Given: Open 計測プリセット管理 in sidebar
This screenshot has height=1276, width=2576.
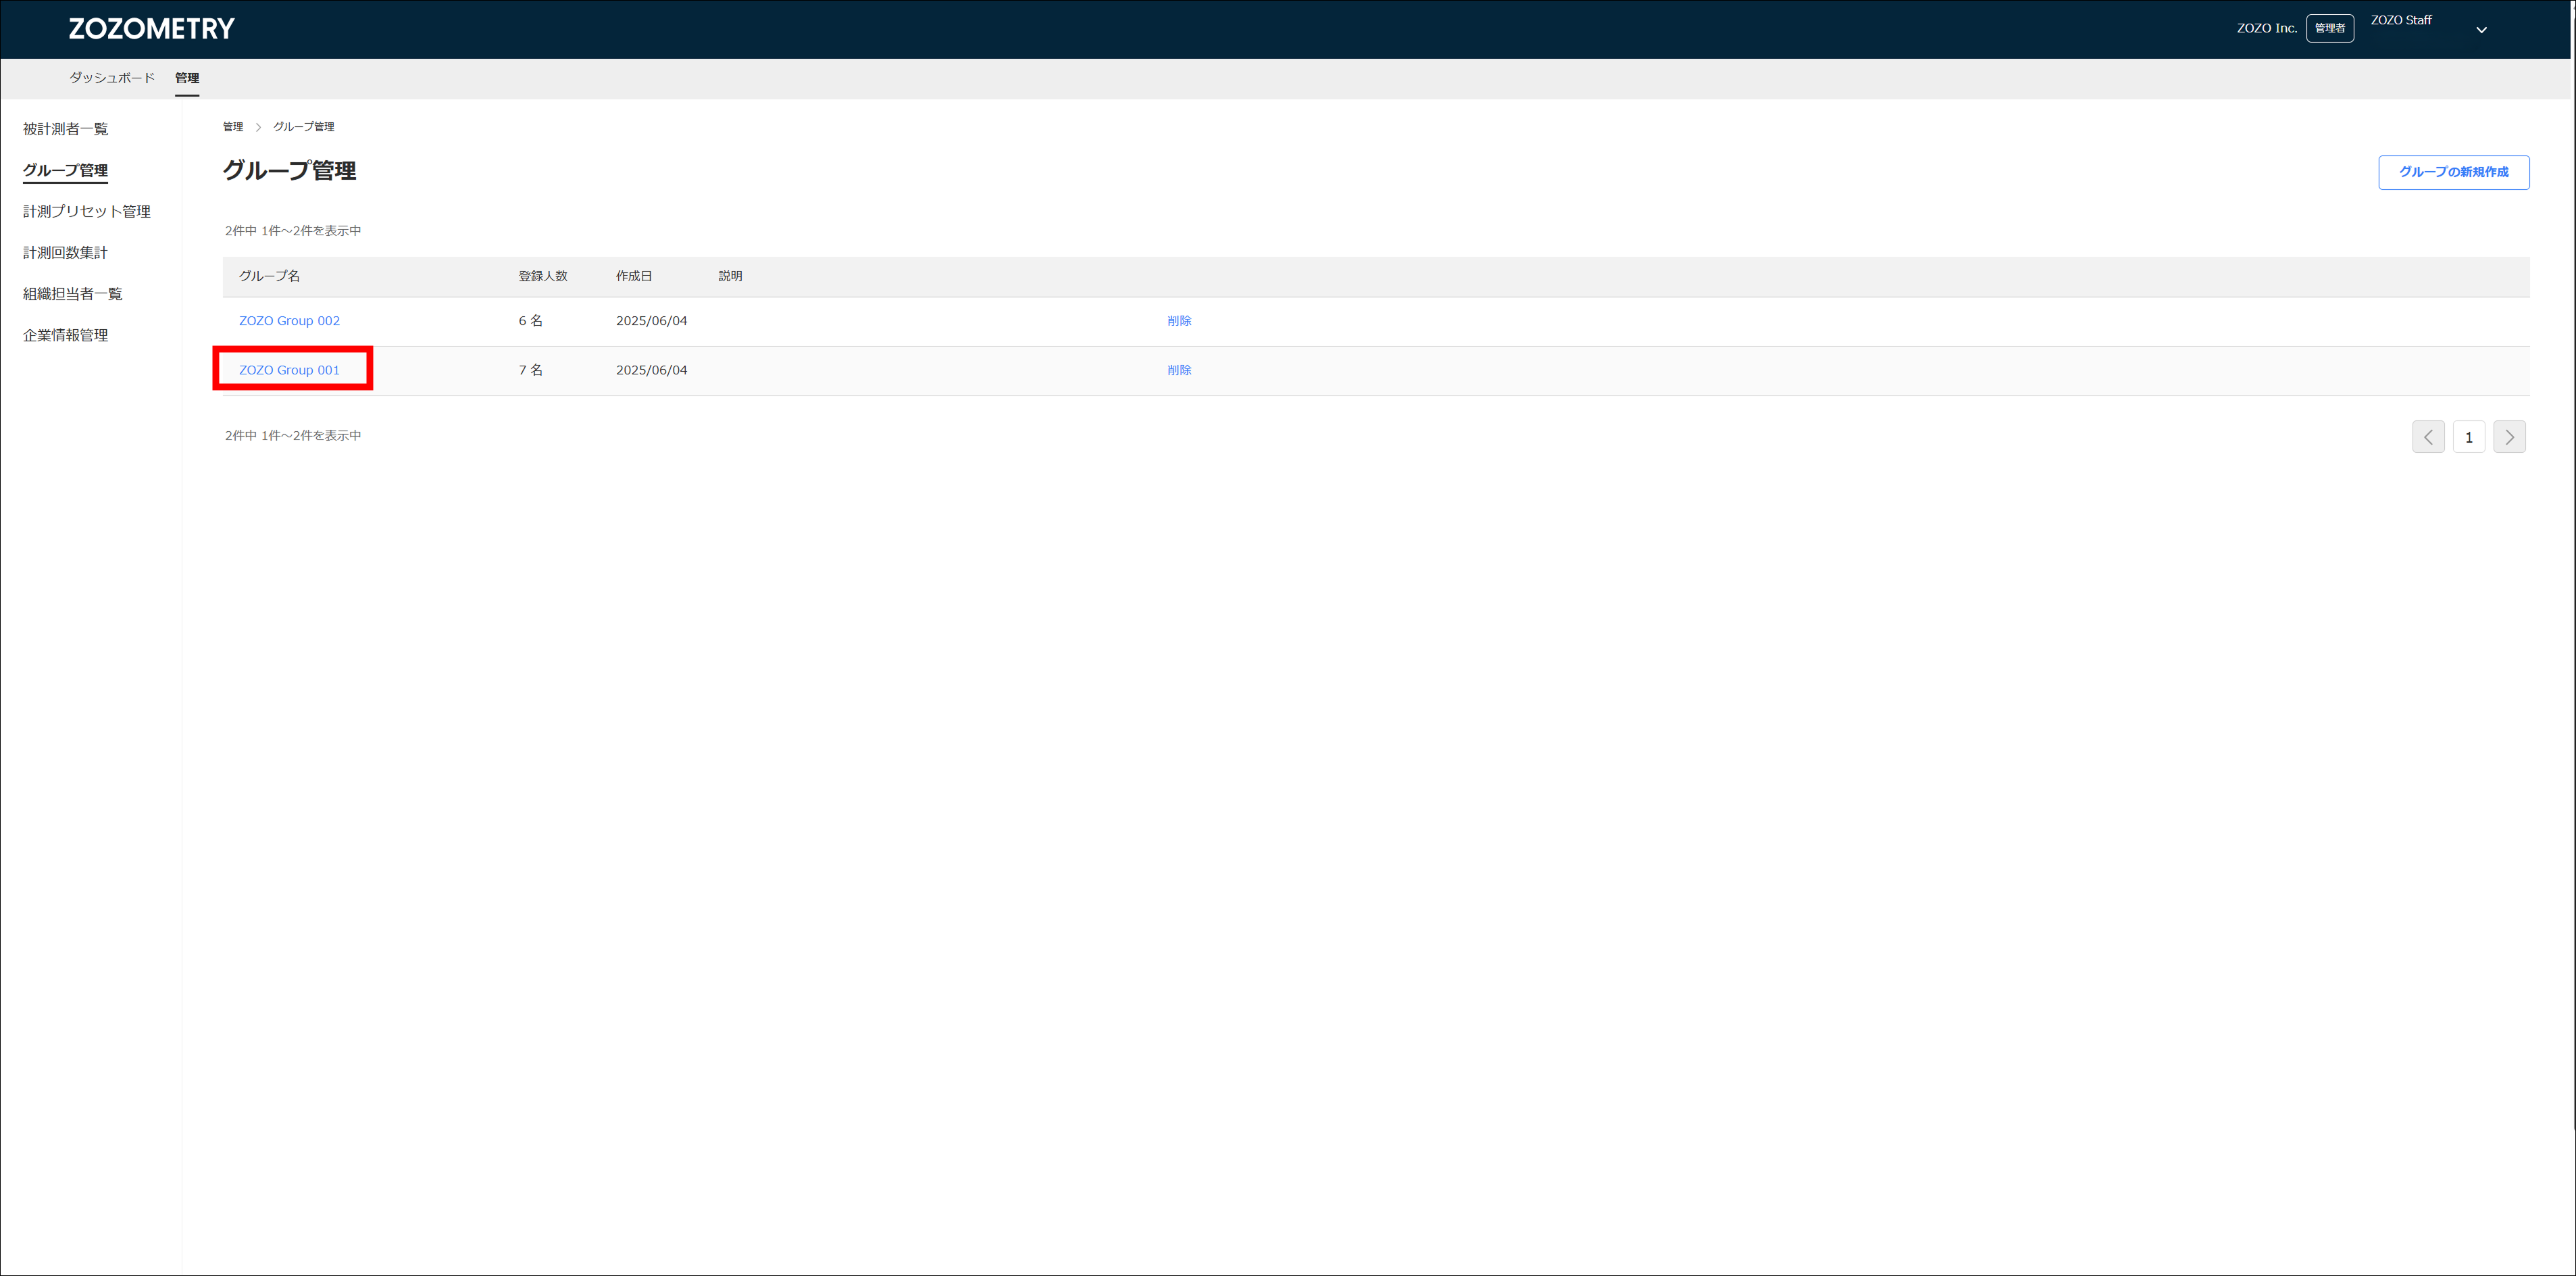Looking at the screenshot, I should [87, 211].
